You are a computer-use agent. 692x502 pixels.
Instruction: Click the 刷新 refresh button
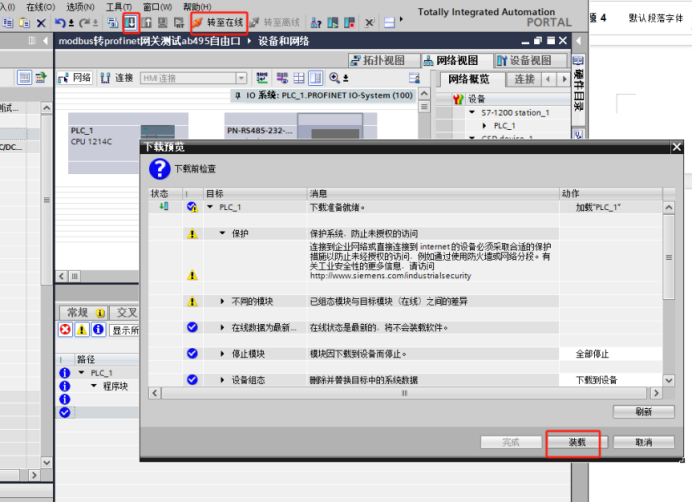click(643, 412)
